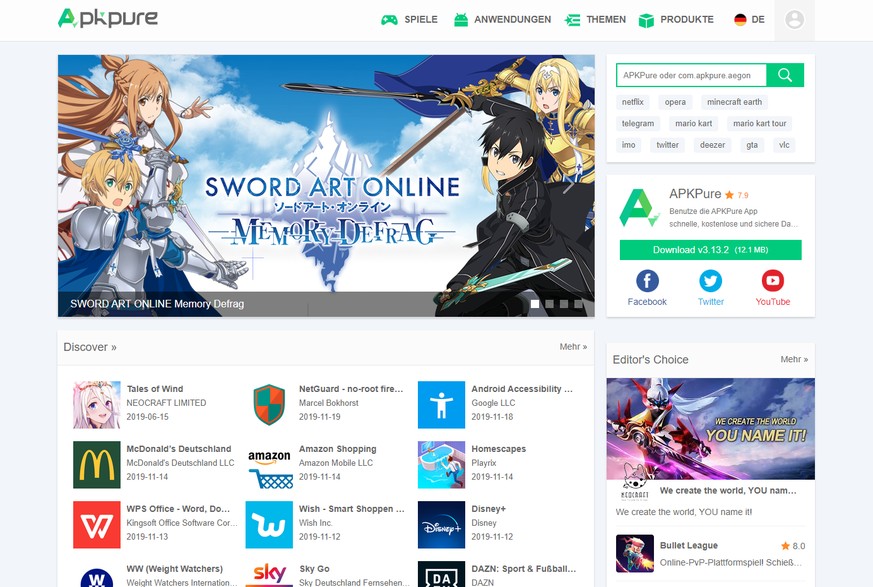873x587 pixels.
Task: Click the Sky Go title text
Action: pyautogui.click(x=315, y=569)
